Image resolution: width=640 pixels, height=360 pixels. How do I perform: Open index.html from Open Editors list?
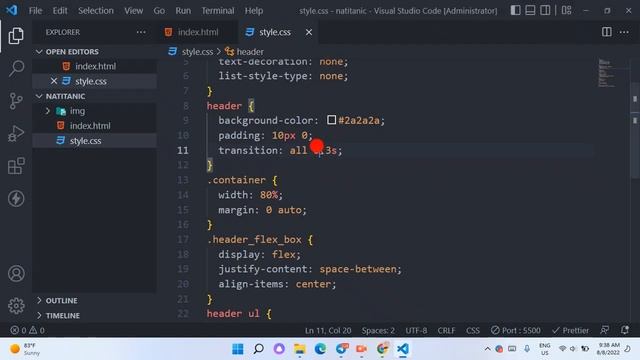(95, 66)
